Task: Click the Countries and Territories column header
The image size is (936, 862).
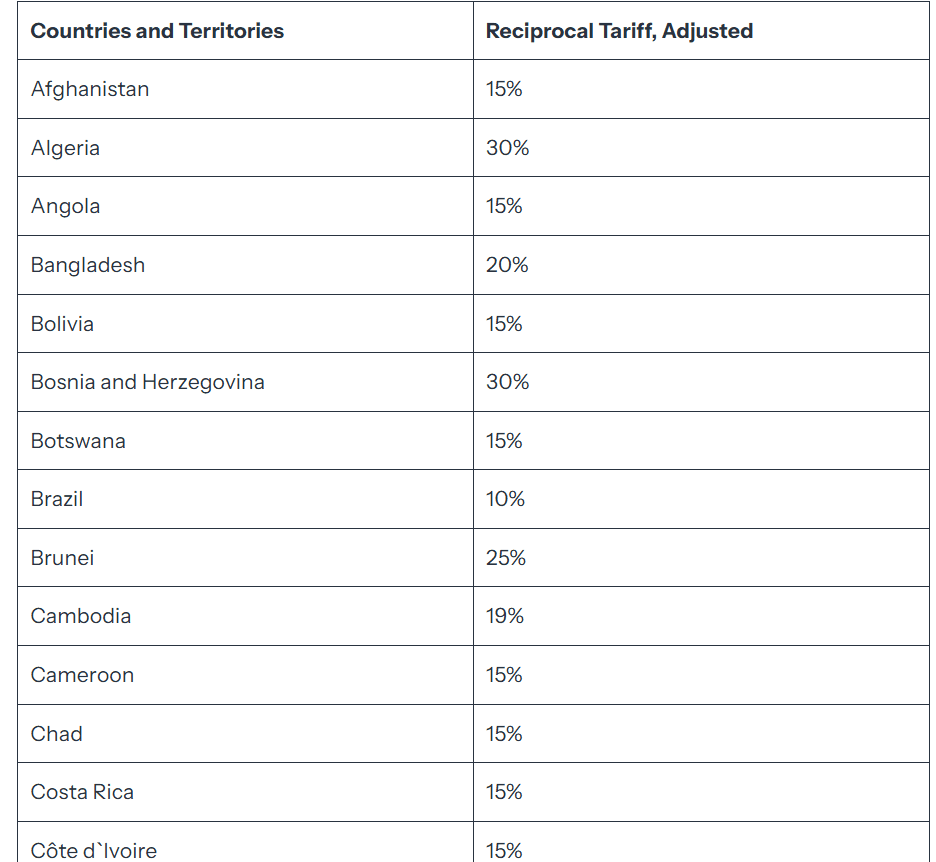Action: (157, 31)
